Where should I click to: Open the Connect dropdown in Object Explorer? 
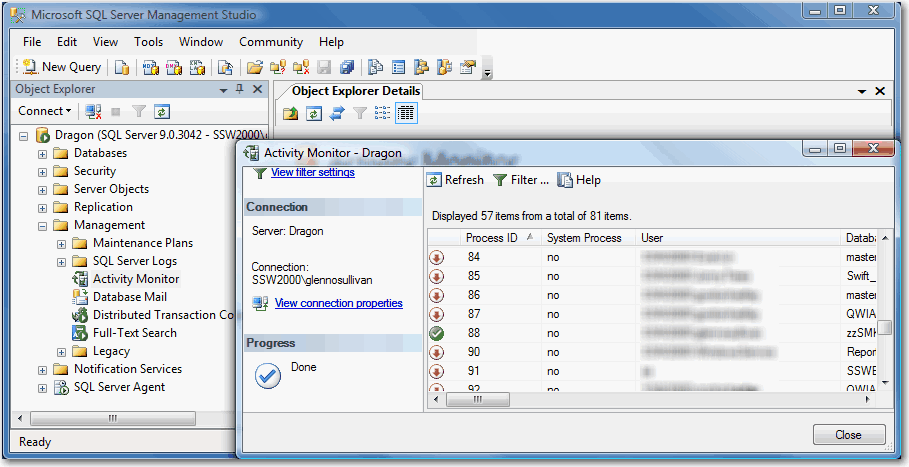(x=45, y=111)
